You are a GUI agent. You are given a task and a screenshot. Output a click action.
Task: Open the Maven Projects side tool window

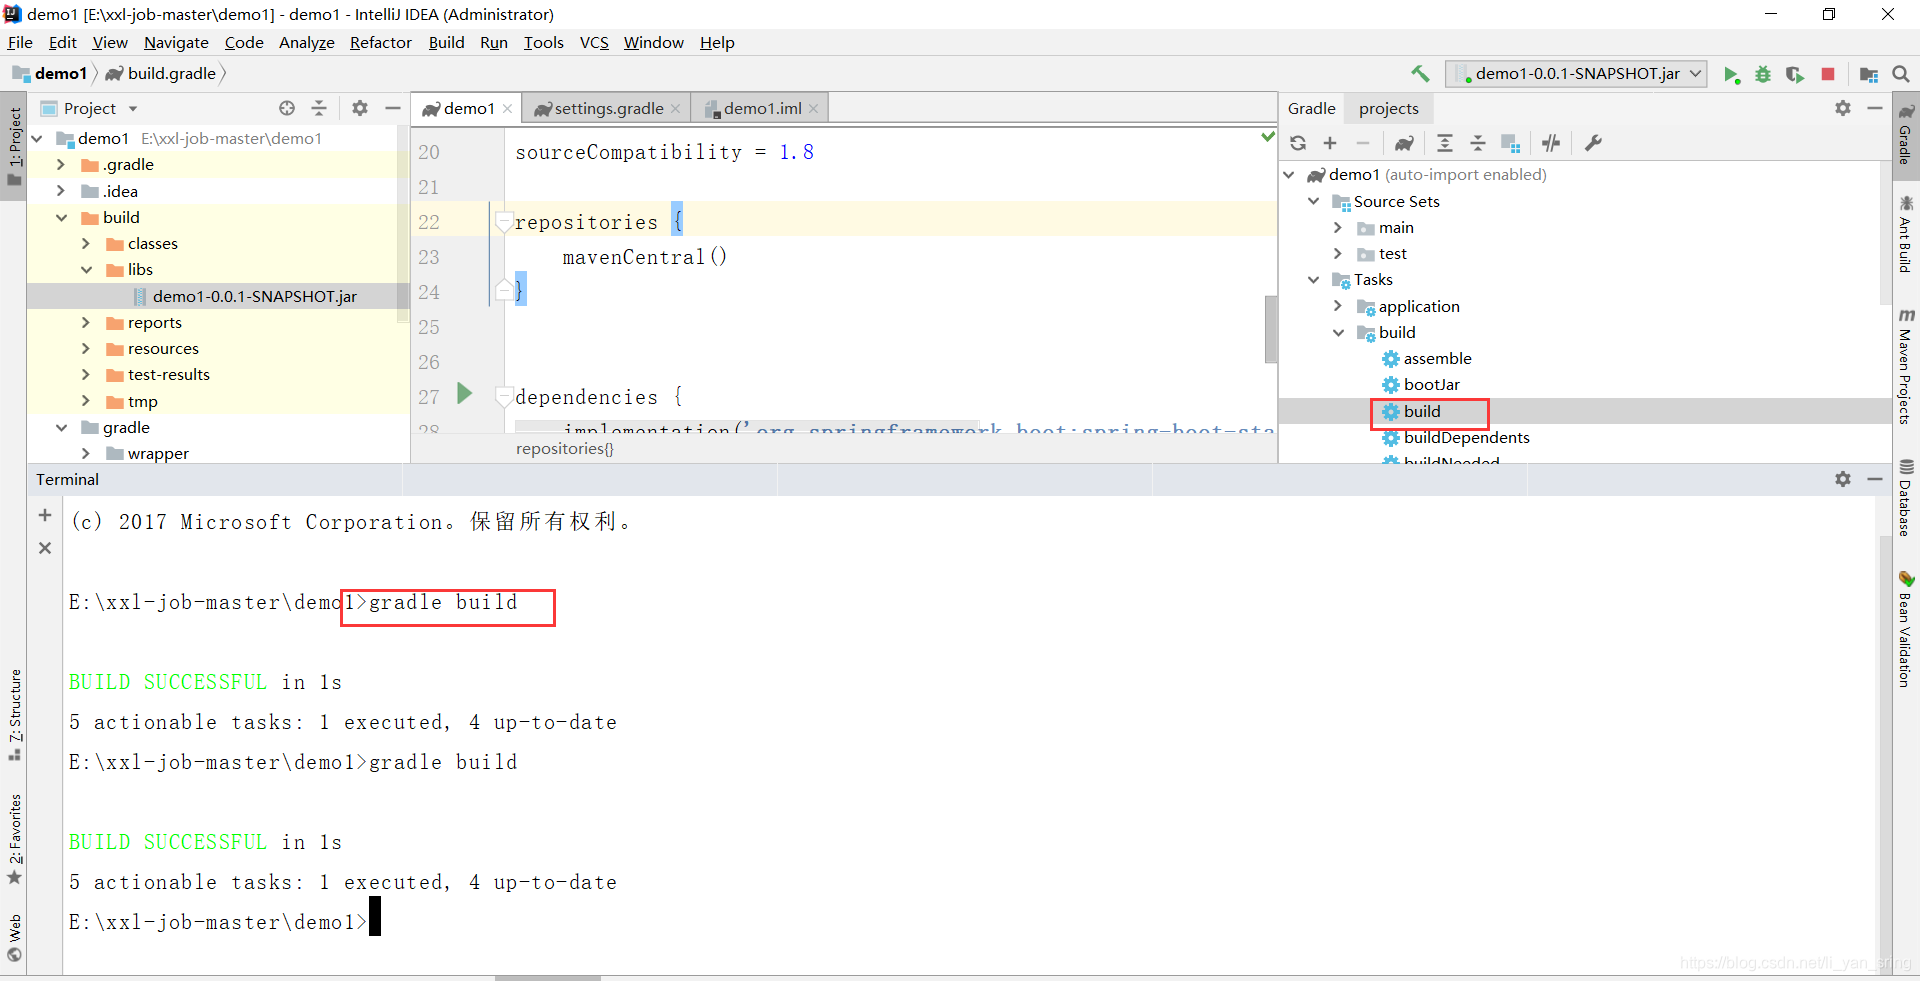pyautogui.click(x=1905, y=366)
